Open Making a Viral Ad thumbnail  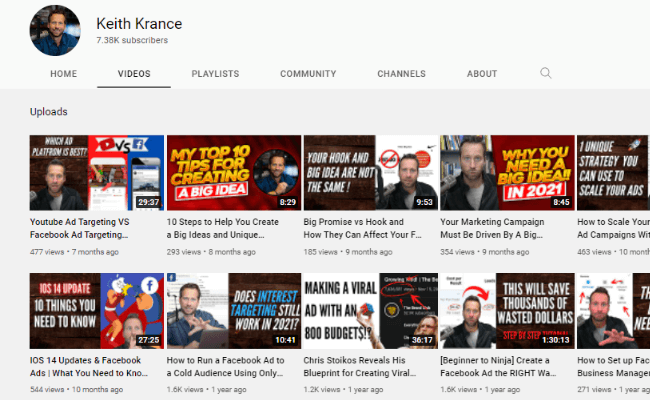tap(371, 310)
